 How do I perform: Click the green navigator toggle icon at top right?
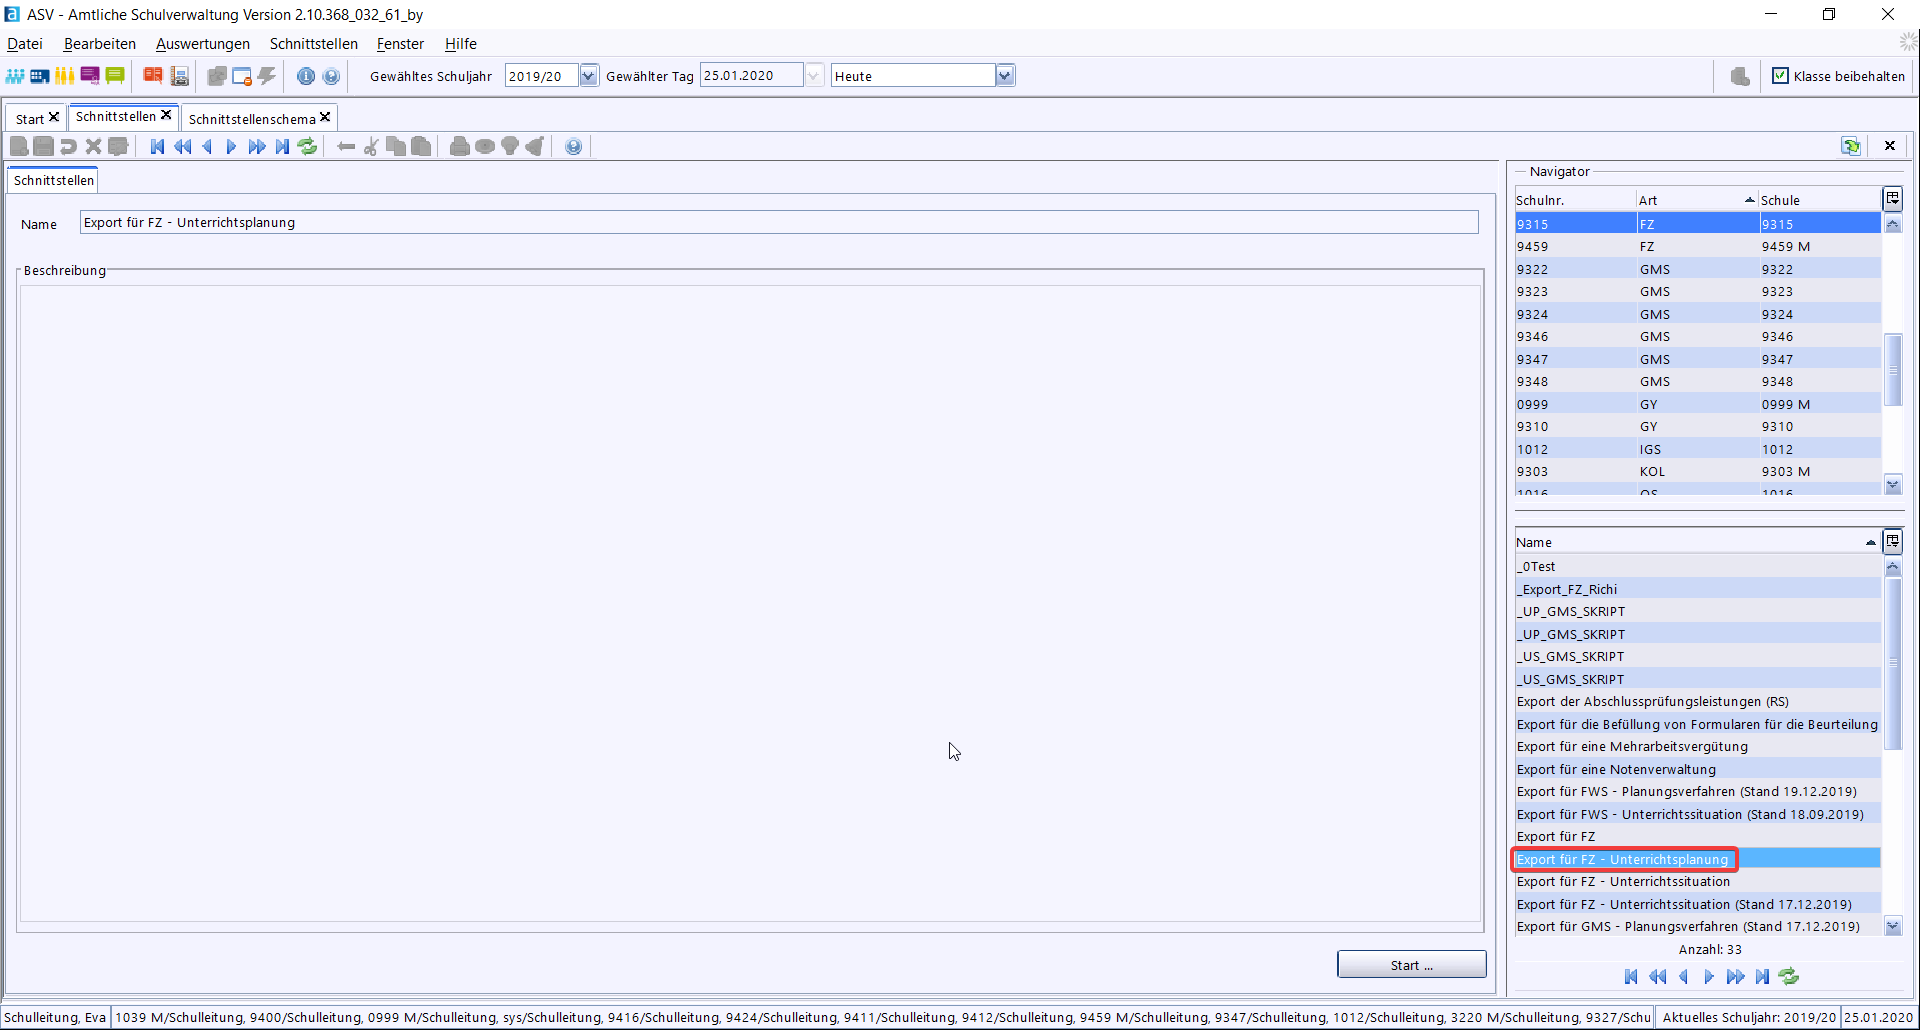point(1851,146)
